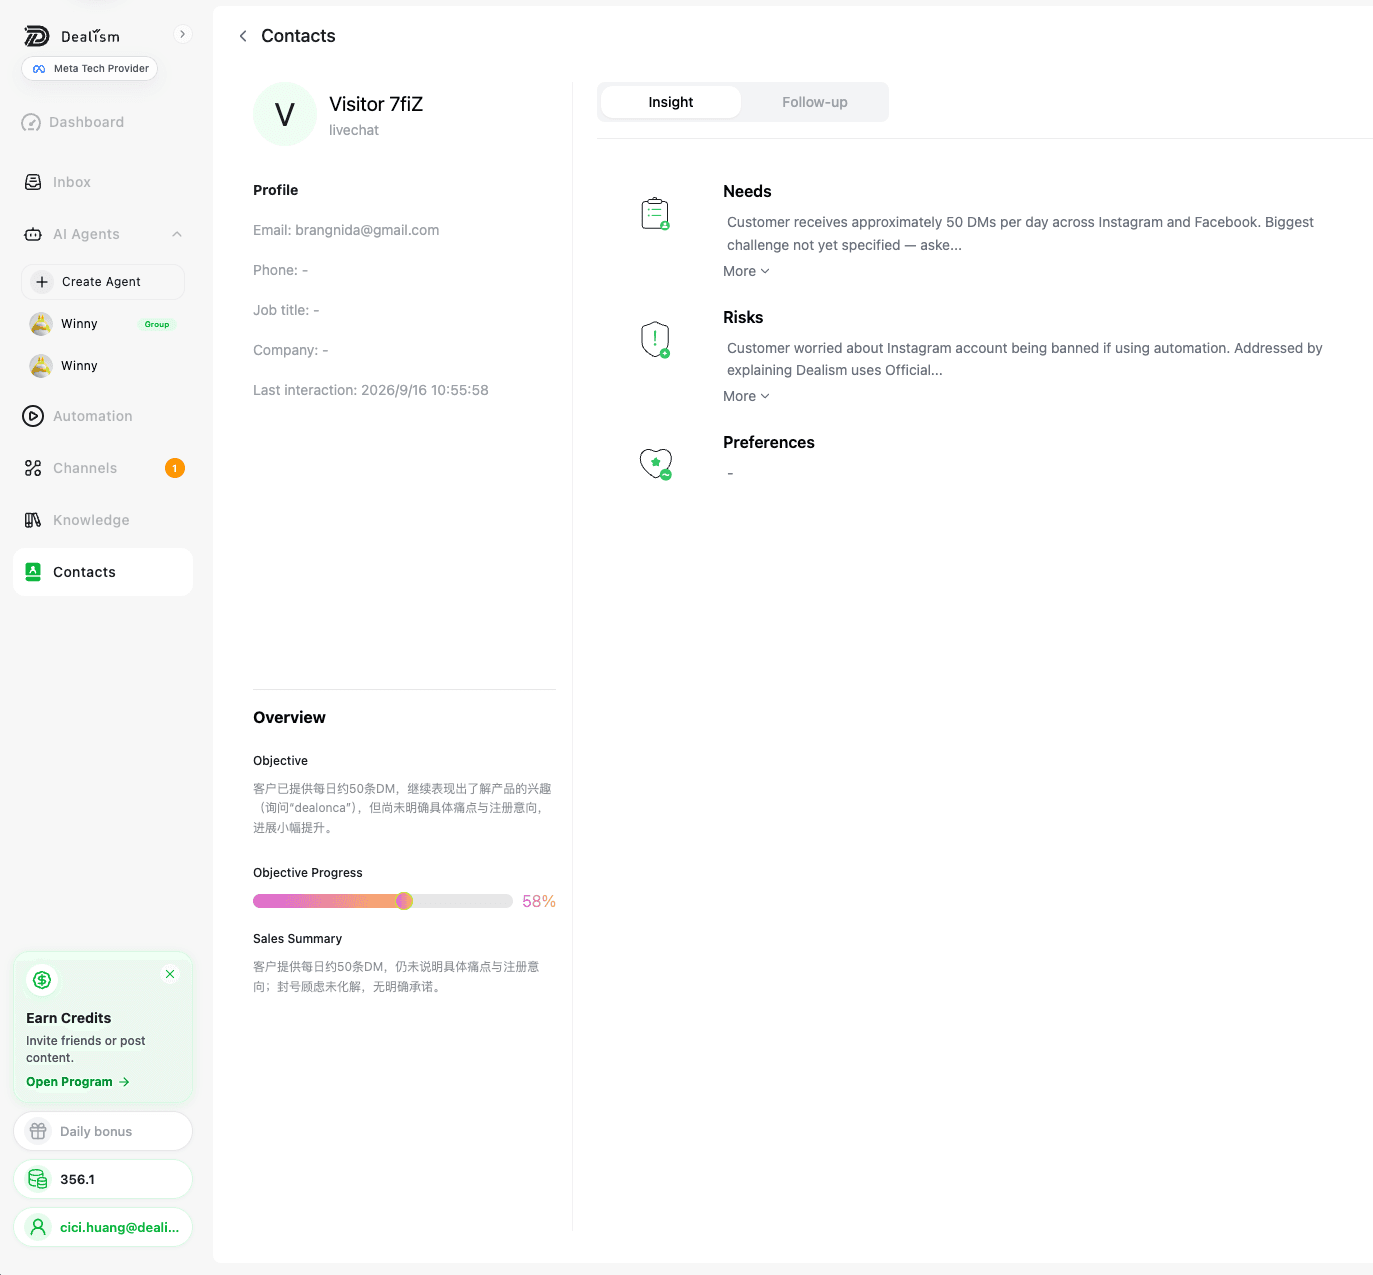The image size is (1373, 1275).
Task: Click the Earn Credits dollar icon
Action: click(x=42, y=980)
